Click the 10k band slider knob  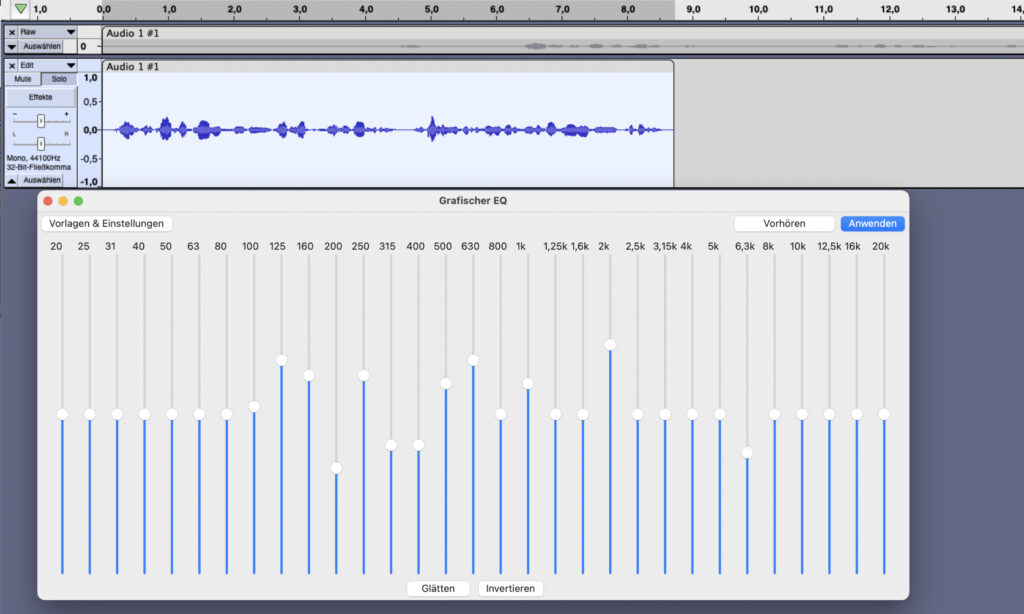point(803,414)
